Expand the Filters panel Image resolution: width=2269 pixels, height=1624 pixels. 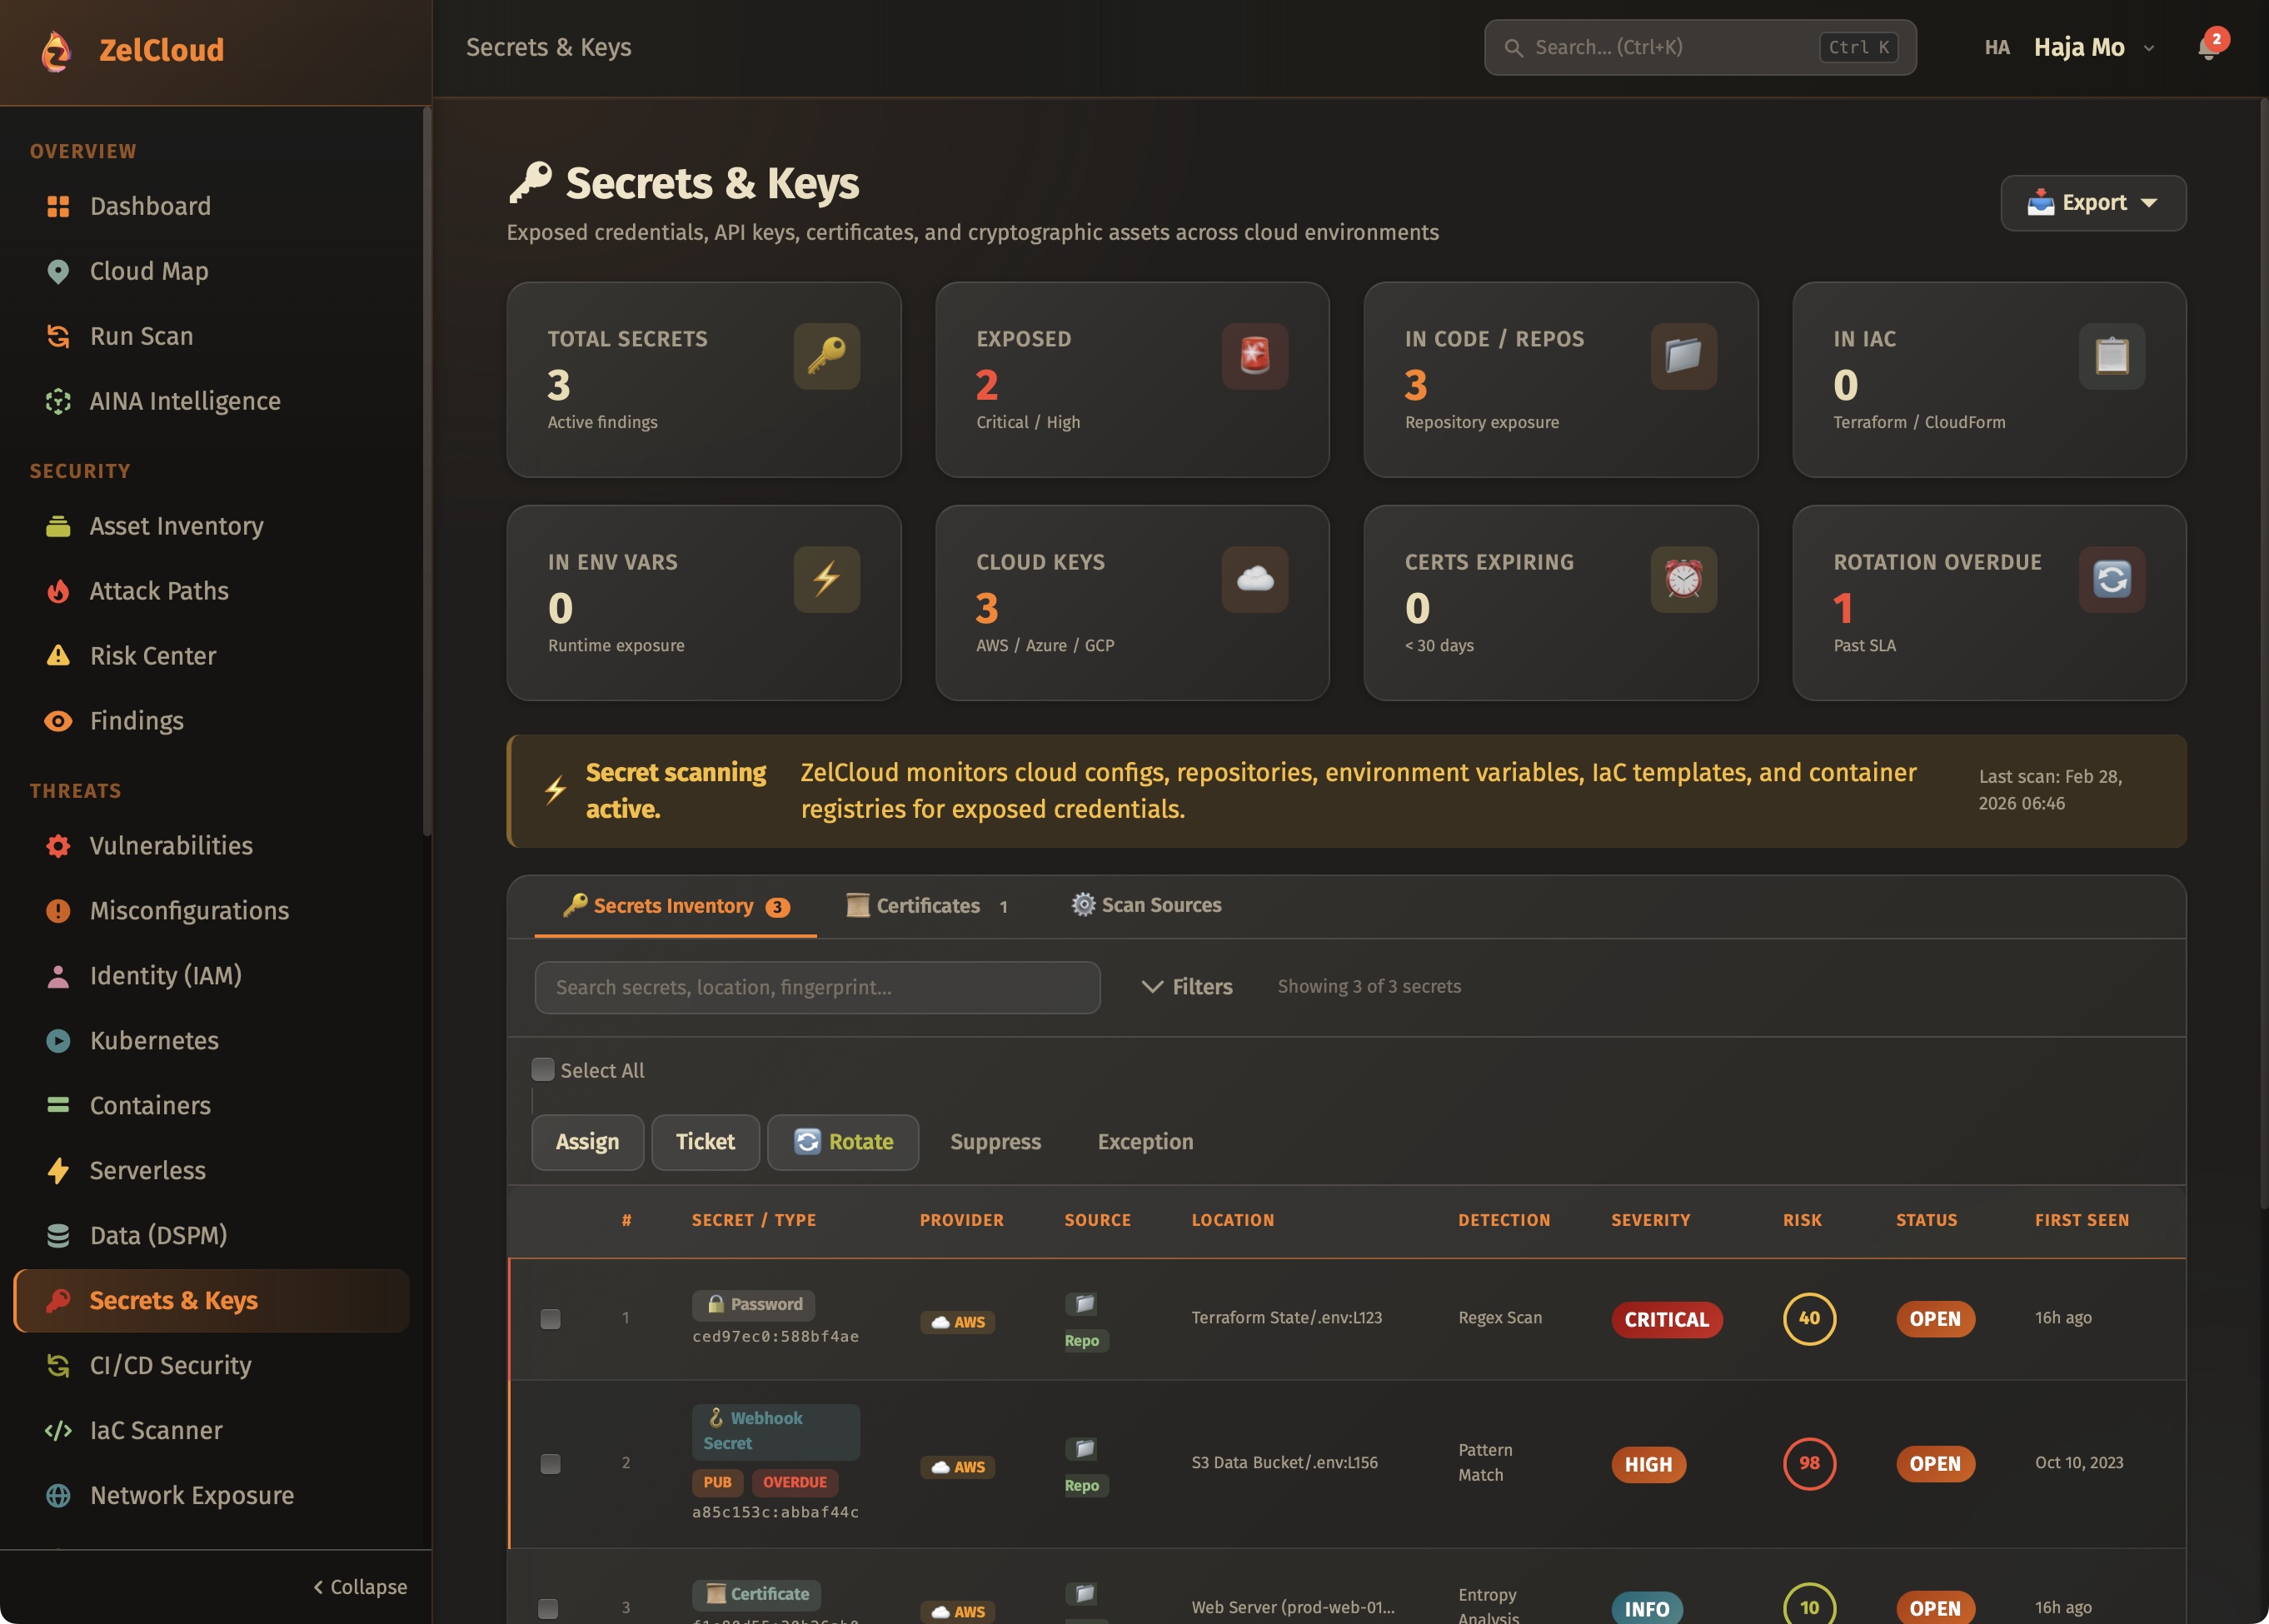click(x=1187, y=987)
